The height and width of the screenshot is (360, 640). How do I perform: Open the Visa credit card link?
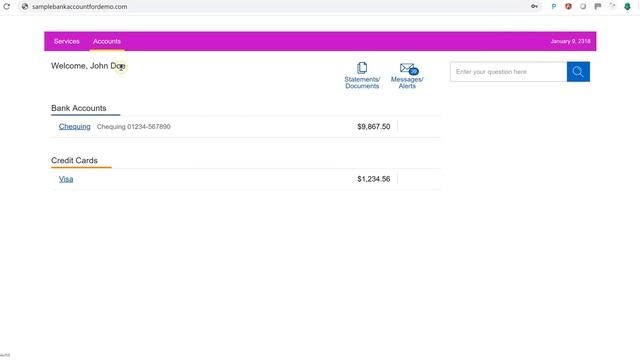tap(66, 179)
